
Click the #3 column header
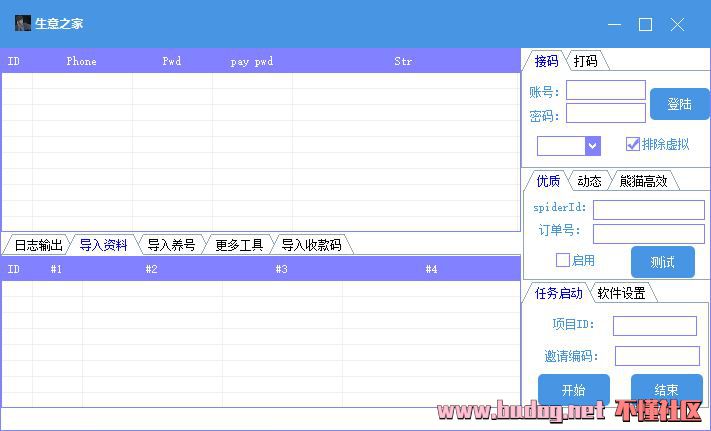coord(282,269)
